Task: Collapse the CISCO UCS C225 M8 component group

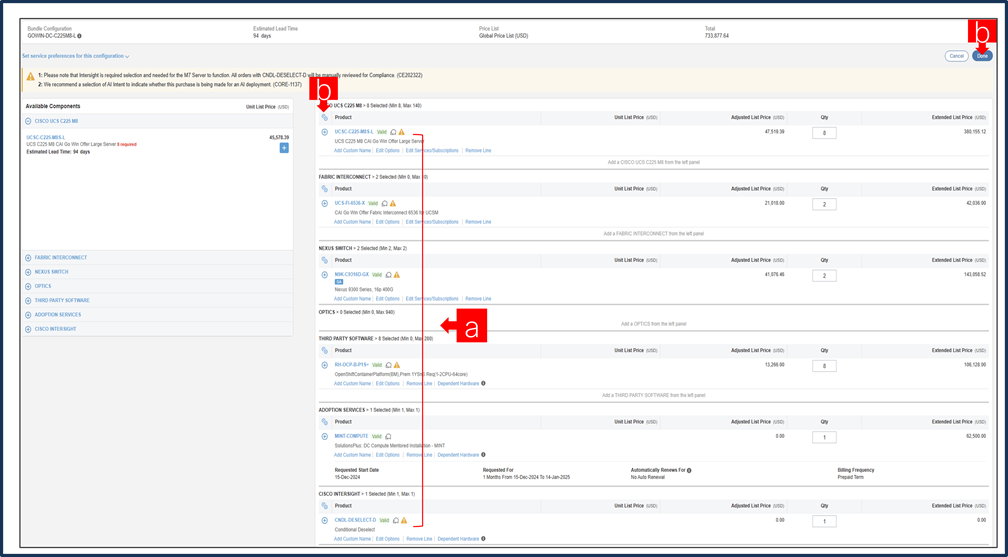Action: 28,121
